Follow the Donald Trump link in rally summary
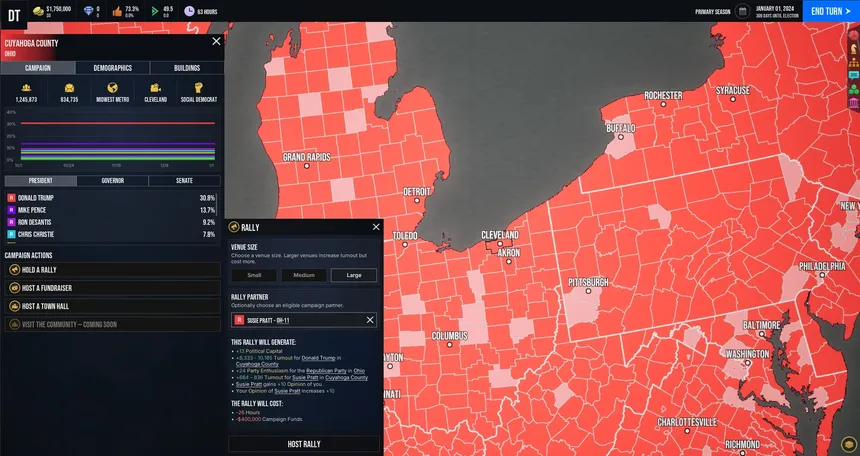This screenshot has width=860, height=456. pos(318,358)
